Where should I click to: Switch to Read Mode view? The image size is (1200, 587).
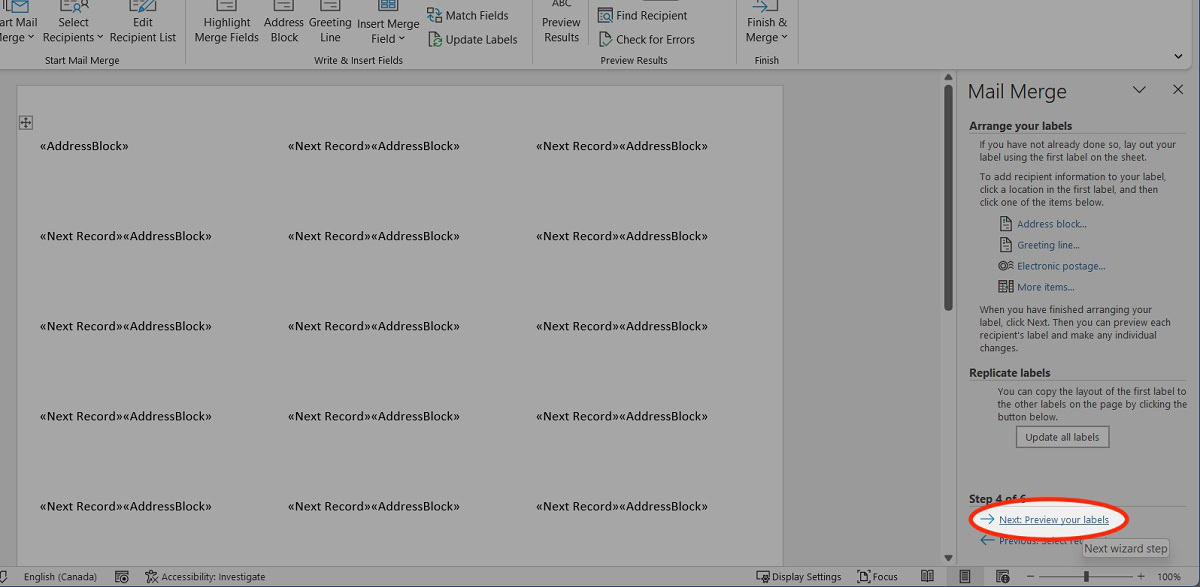pos(928,577)
